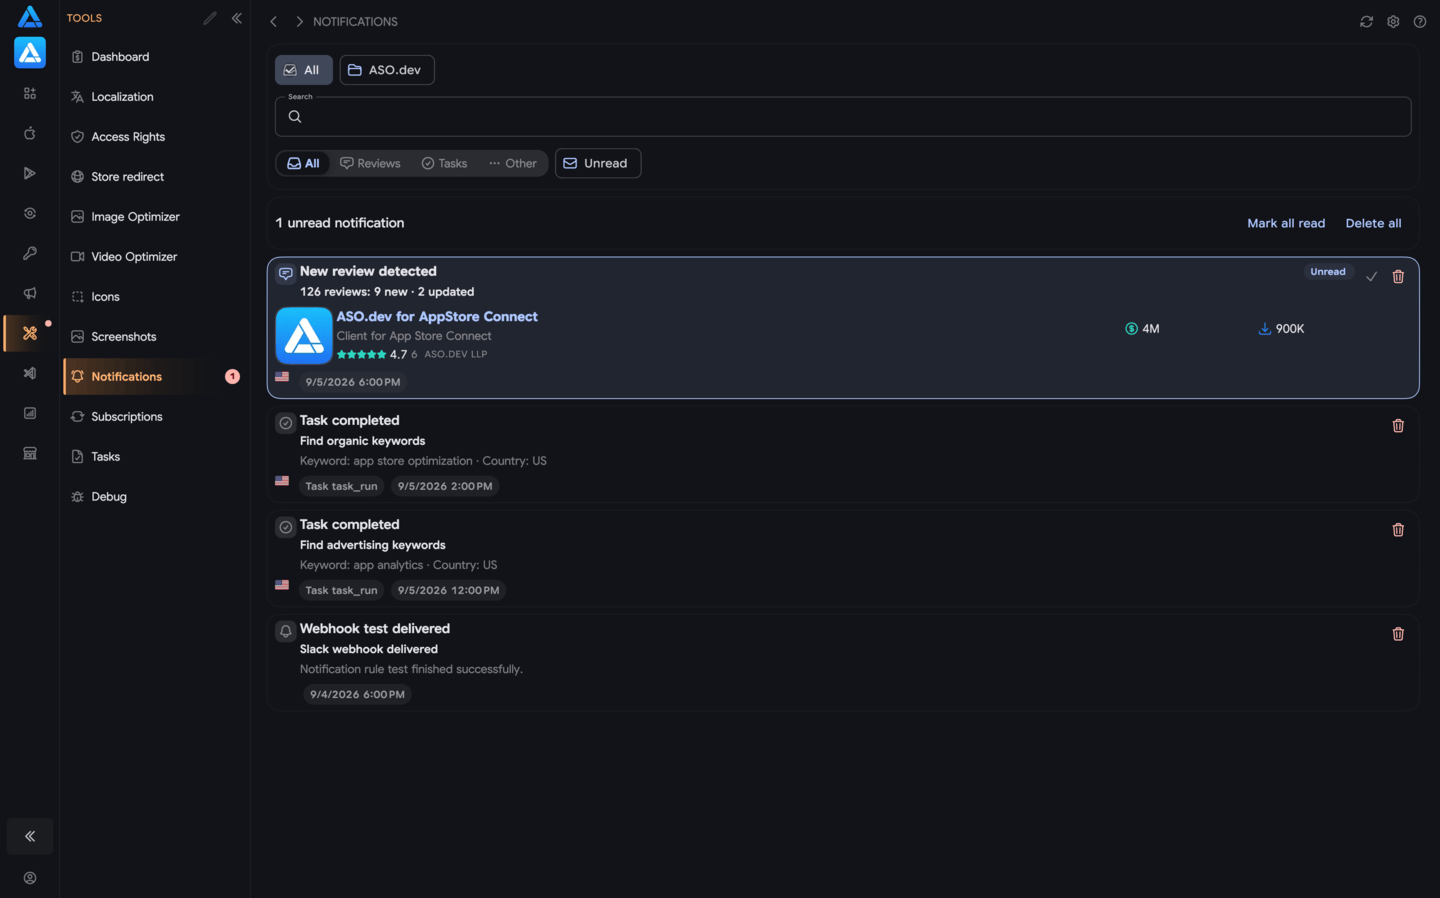This screenshot has height=898, width=1440.
Task: Refresh notifications with the reload icon
Action: tap(1366, 21)
